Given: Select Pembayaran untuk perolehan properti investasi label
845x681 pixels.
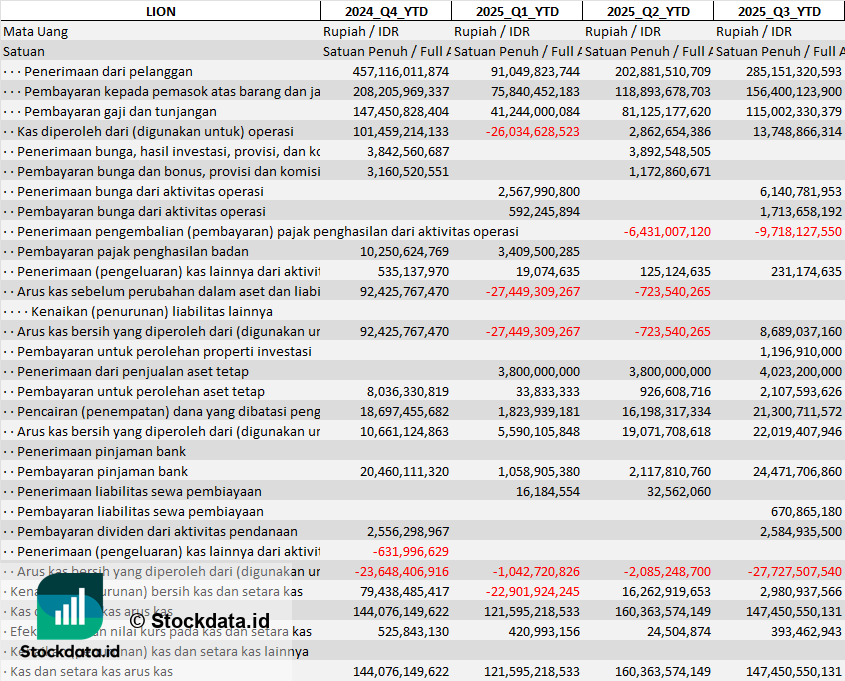Looking at the screenshot, I should pyautogui.click(x=164, y=351).
